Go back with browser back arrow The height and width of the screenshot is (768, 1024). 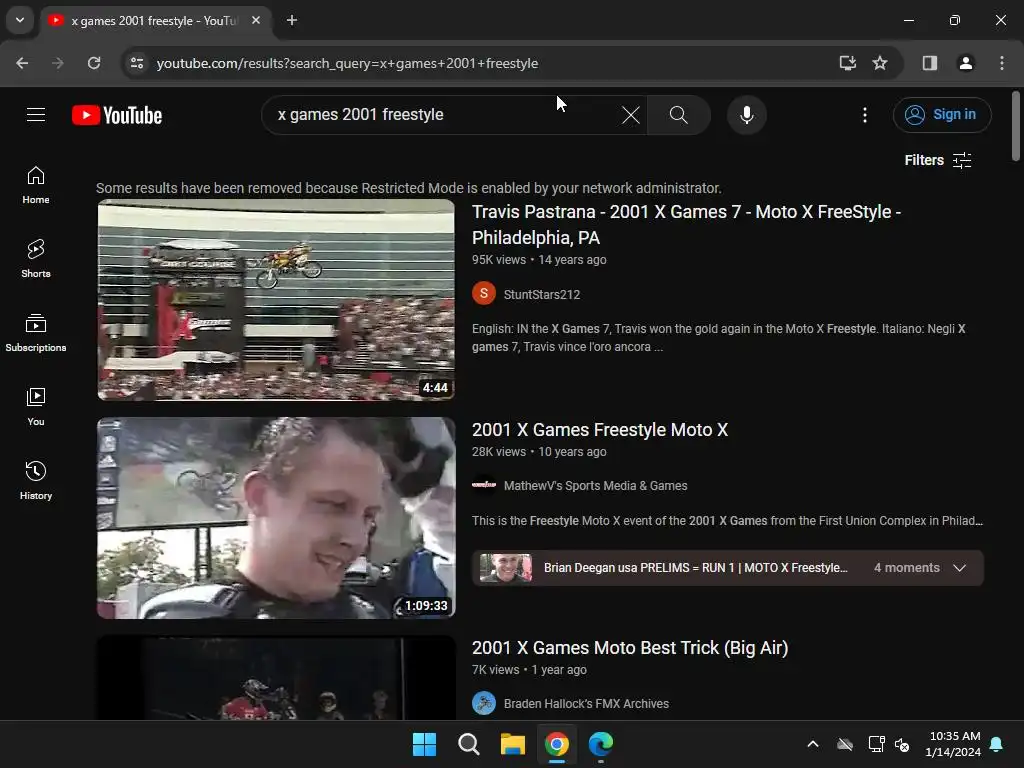pos(22,63)
